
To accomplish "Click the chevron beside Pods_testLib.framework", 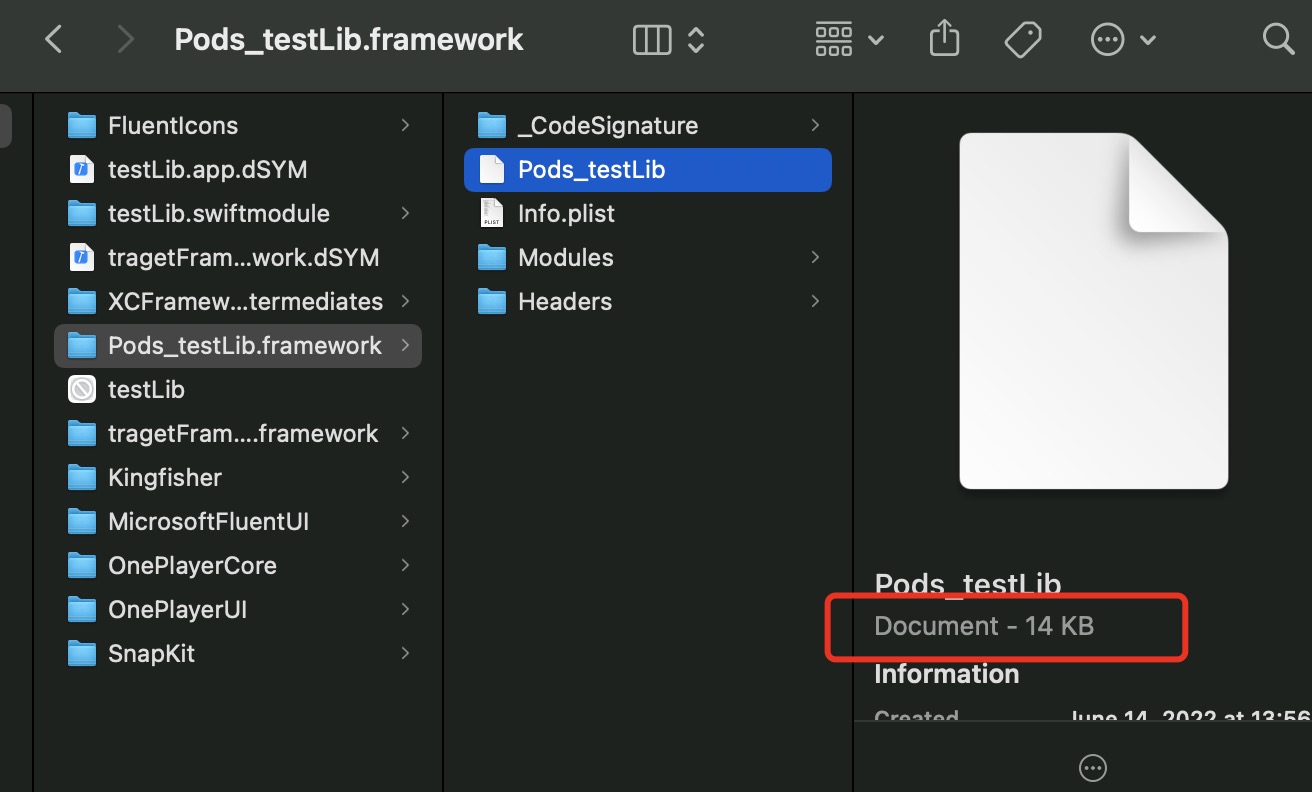I will (x=405, y=345).
